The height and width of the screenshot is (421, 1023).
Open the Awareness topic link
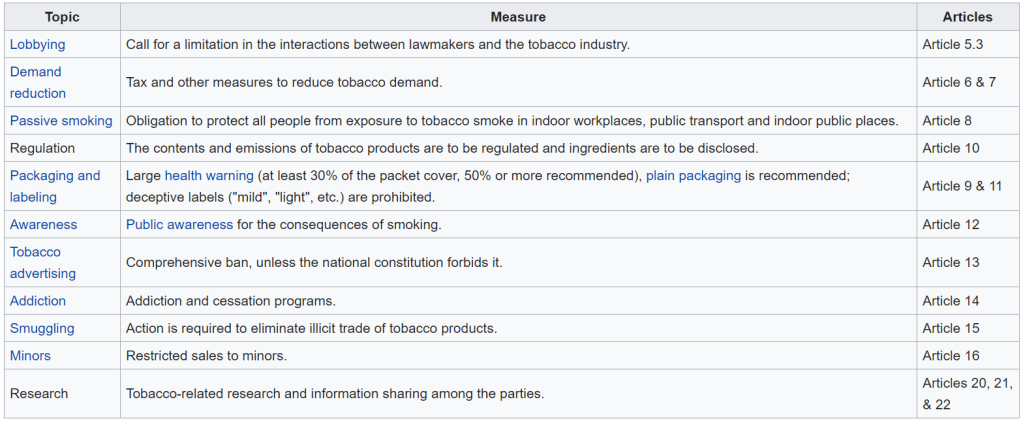tap(43, 225)
